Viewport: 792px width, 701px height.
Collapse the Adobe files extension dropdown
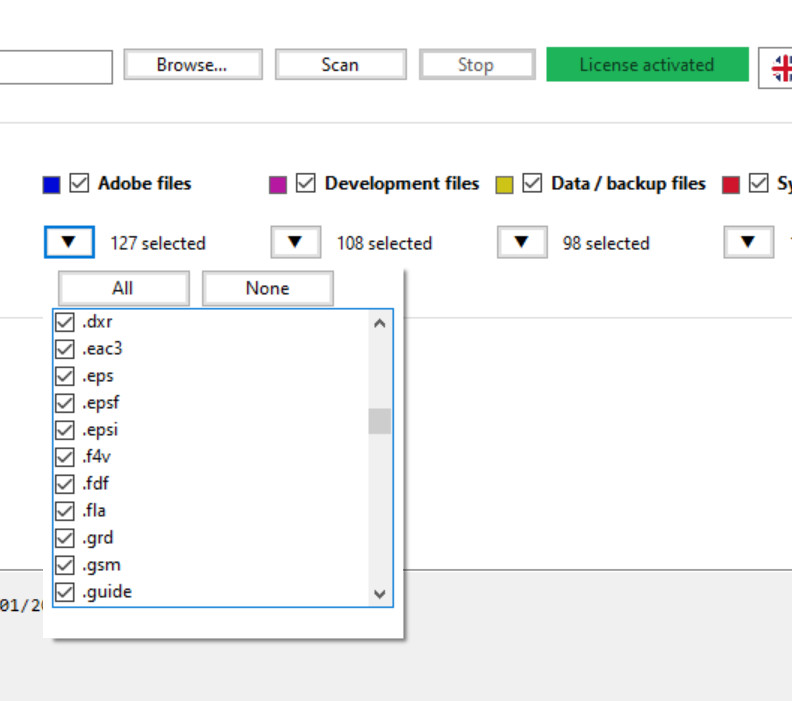[x=69, y=242]
